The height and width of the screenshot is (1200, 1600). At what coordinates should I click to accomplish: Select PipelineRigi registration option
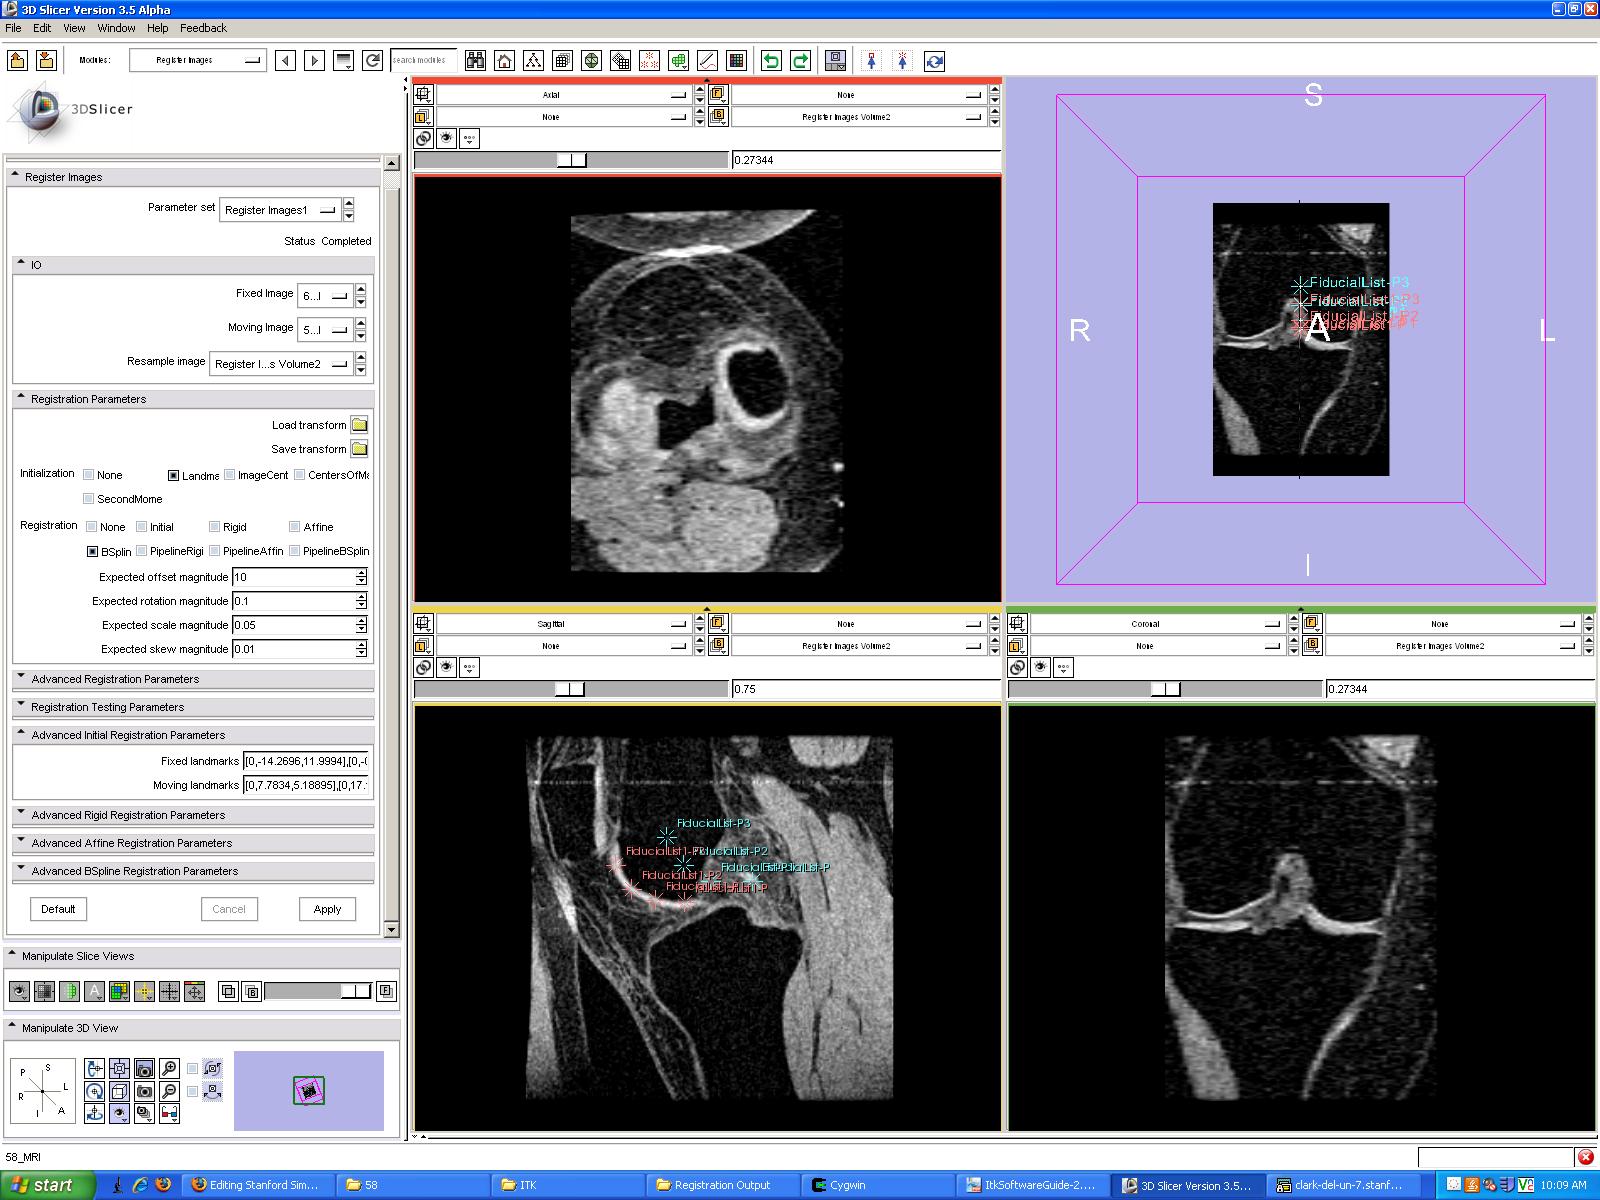pos(142,551)
